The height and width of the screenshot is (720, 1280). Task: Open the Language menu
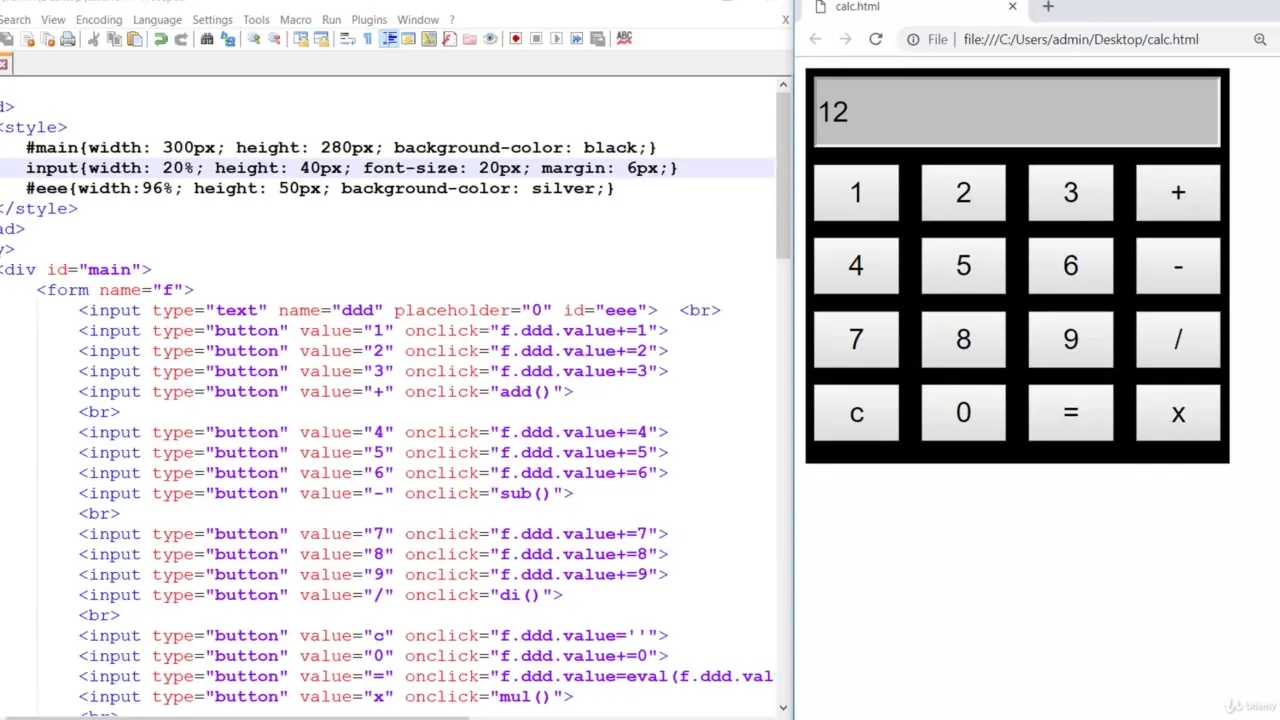click(157, 19)
